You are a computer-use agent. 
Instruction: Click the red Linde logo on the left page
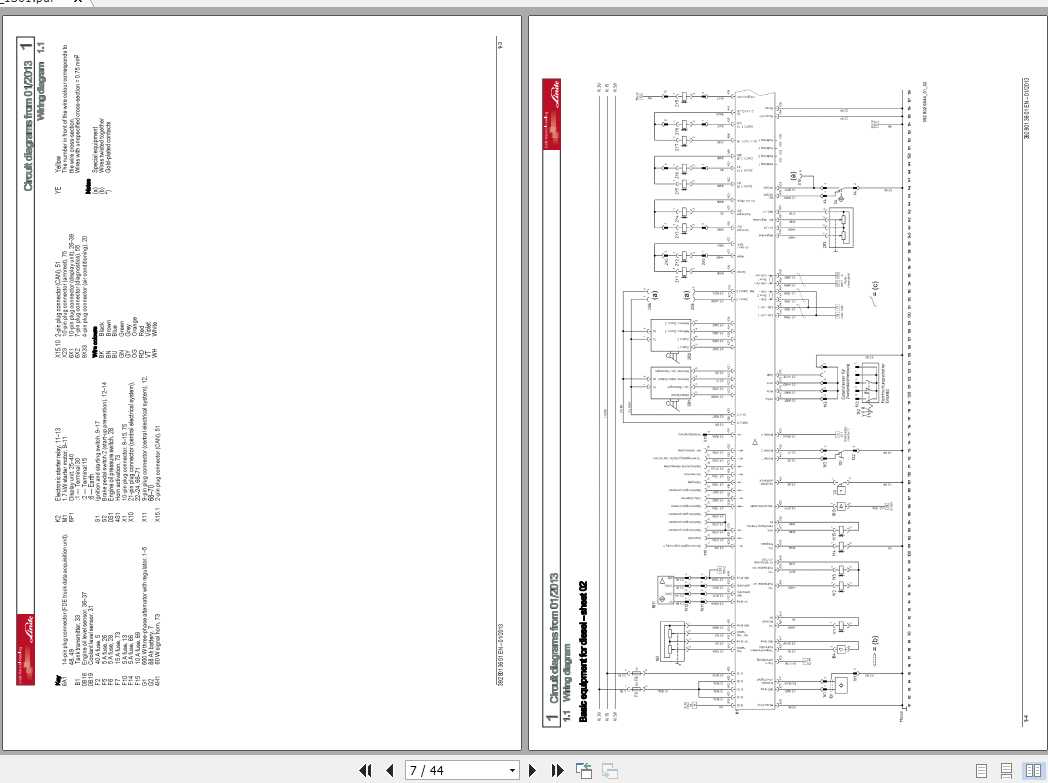tap(25, 649)
